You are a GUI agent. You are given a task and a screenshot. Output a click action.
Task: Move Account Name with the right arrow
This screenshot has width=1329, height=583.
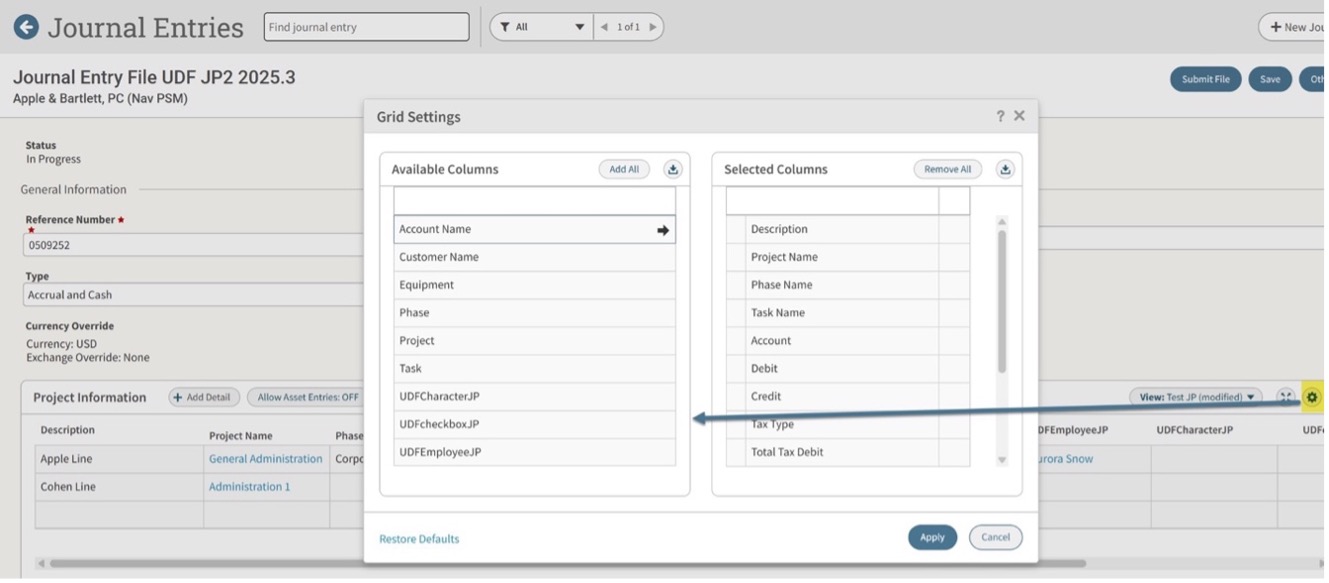[662, 230]
